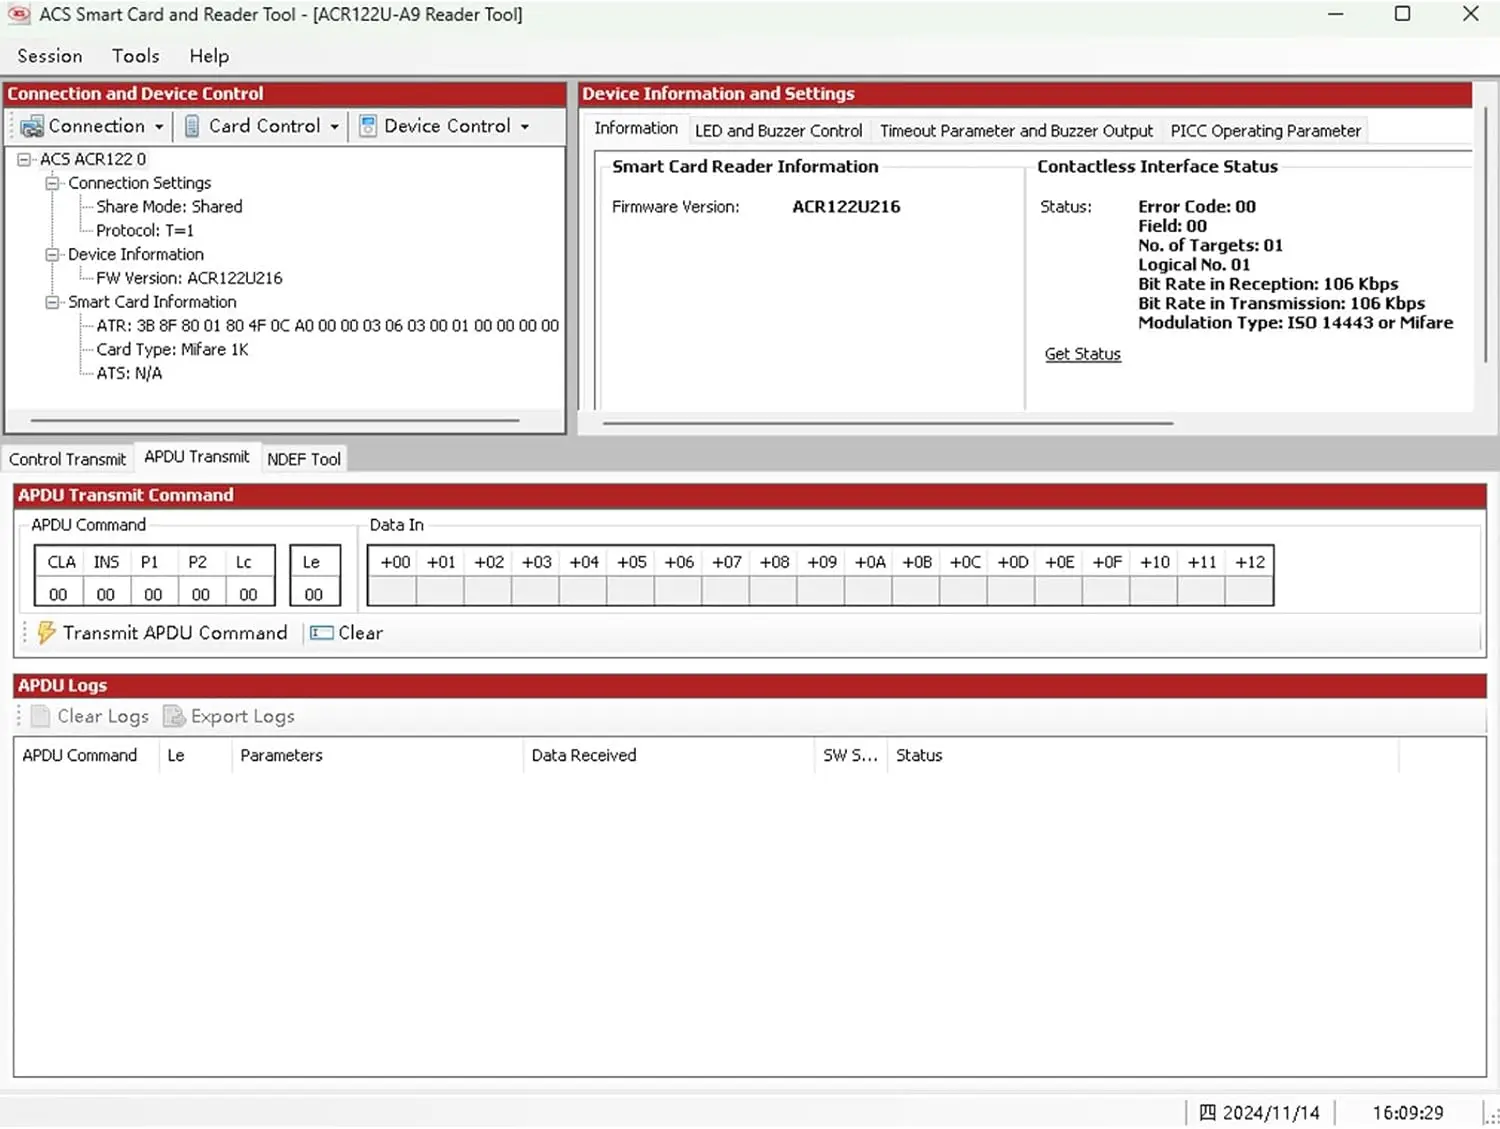Click the Connection toolbar icon
The width and height of the screenshot is (1500, 1129).
click(x=32, y=126)
